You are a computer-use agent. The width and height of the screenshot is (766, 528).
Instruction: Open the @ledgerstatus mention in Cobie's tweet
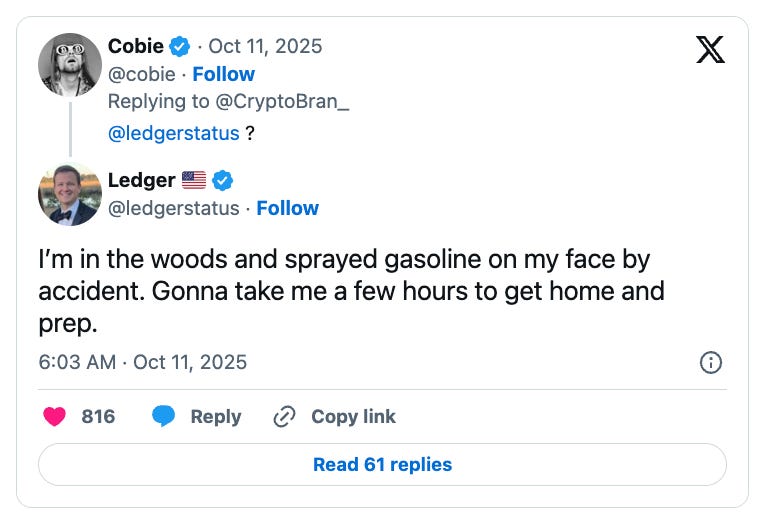(x=173, y=133)
